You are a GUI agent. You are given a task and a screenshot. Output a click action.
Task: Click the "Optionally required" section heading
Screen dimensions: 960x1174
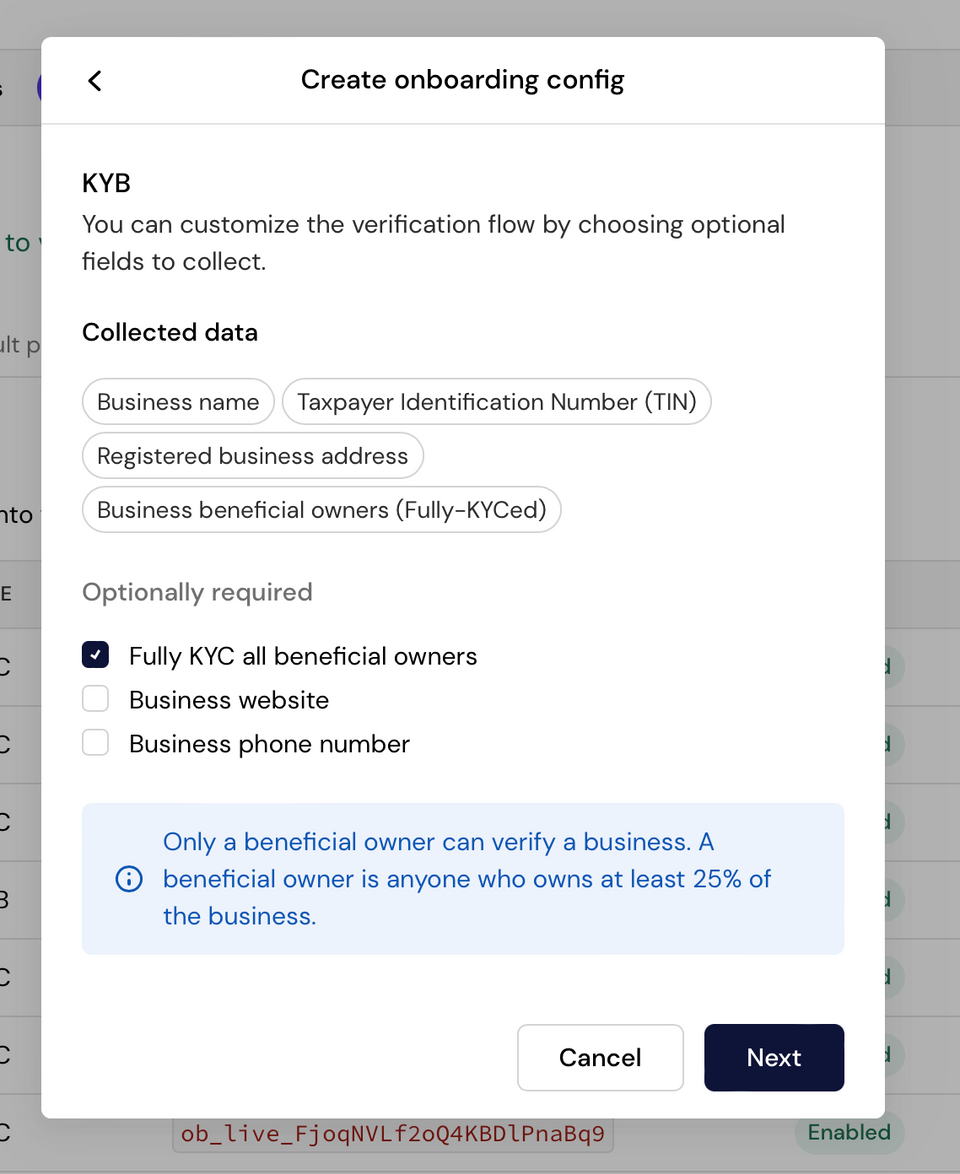click(197, 592)
